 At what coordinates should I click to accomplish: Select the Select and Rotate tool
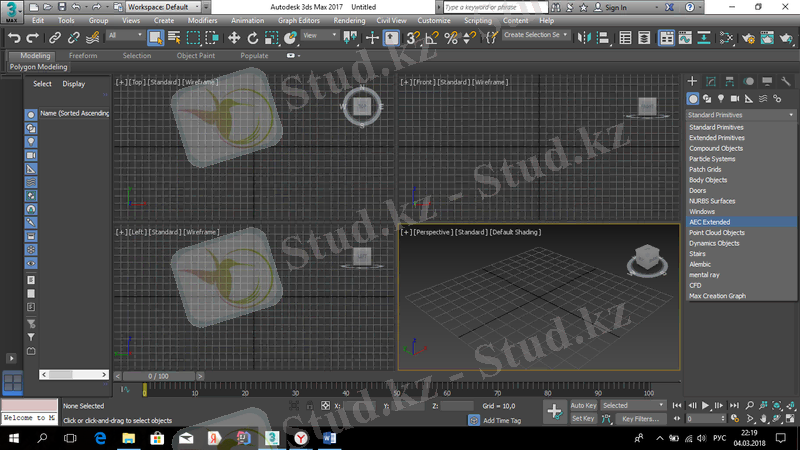[x=252, y=37]
